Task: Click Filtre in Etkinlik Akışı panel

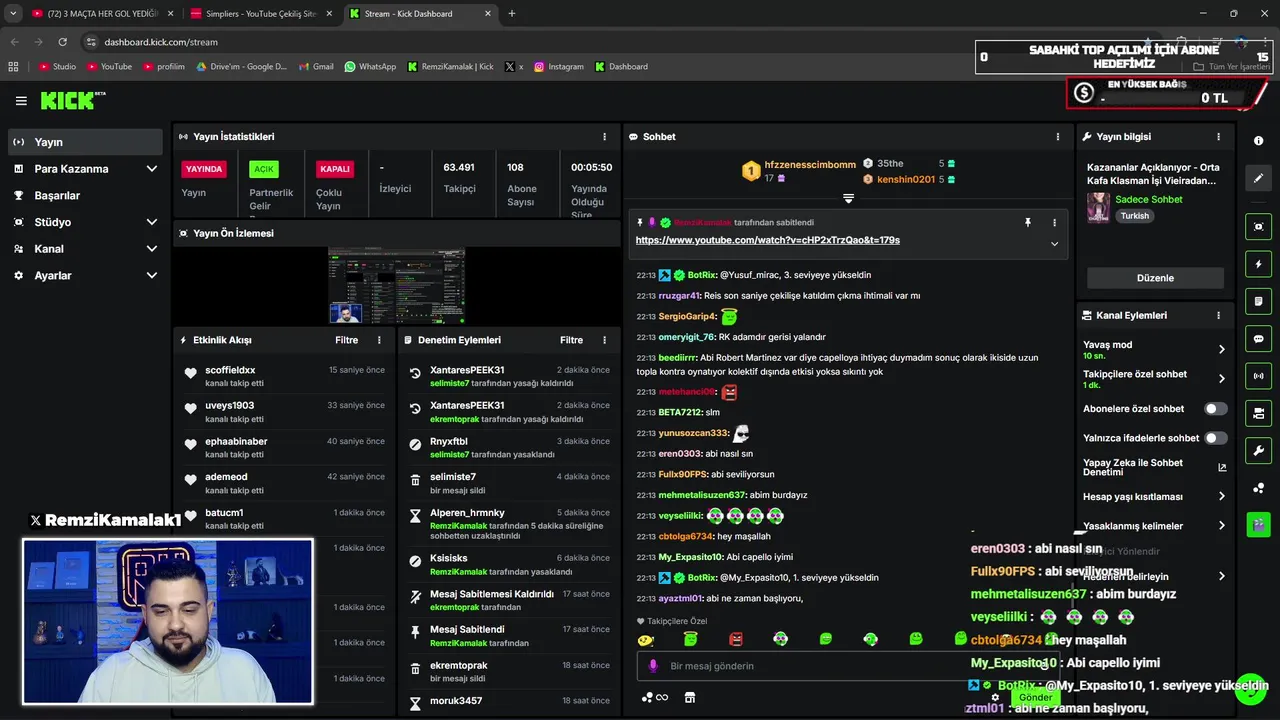Action: click(x=346, y=340)
